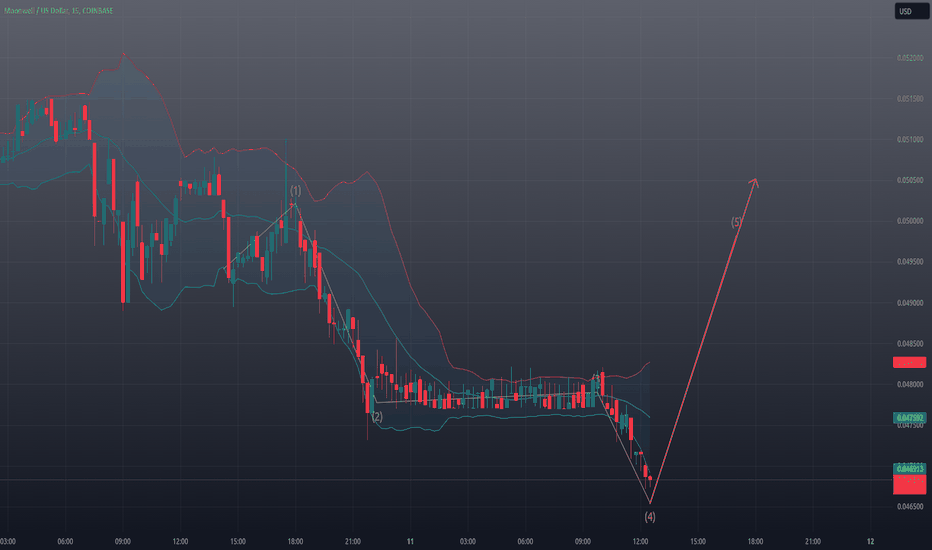Screen dimensions: 932x550
Task: Click the 0.049000 price axis value
Action: point(910,303)
